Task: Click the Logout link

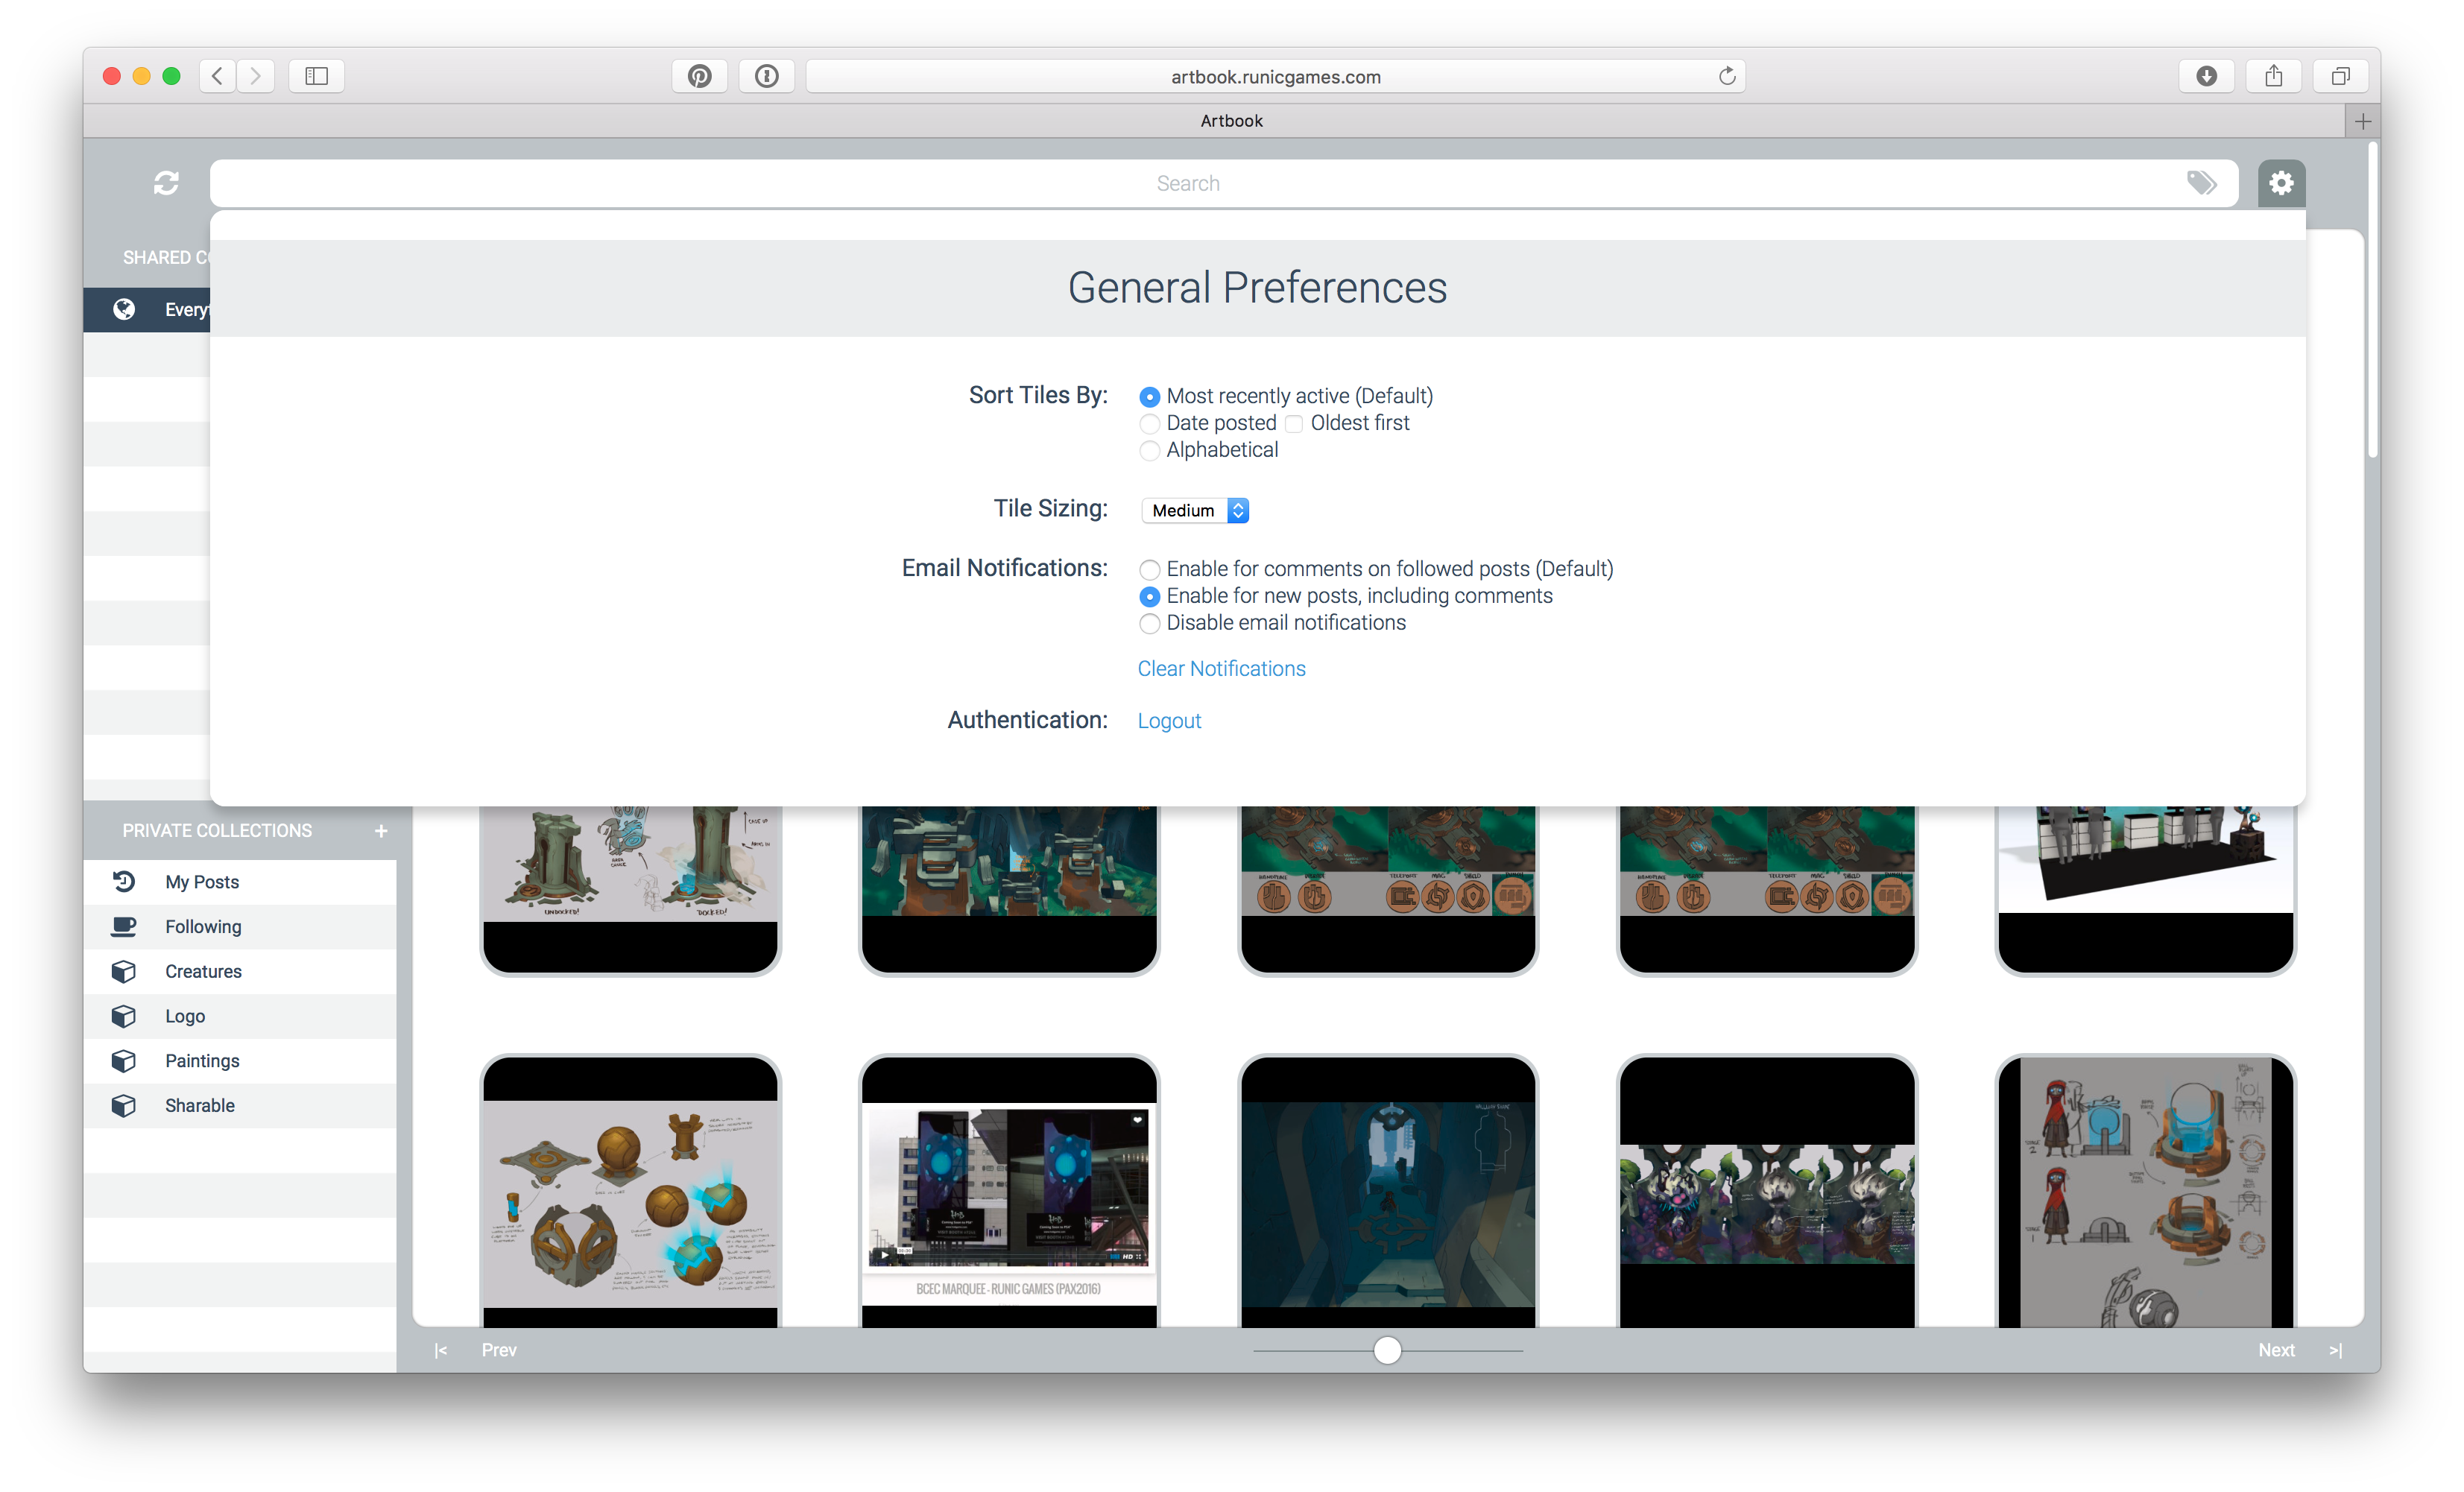Action: coord(1169,721)
